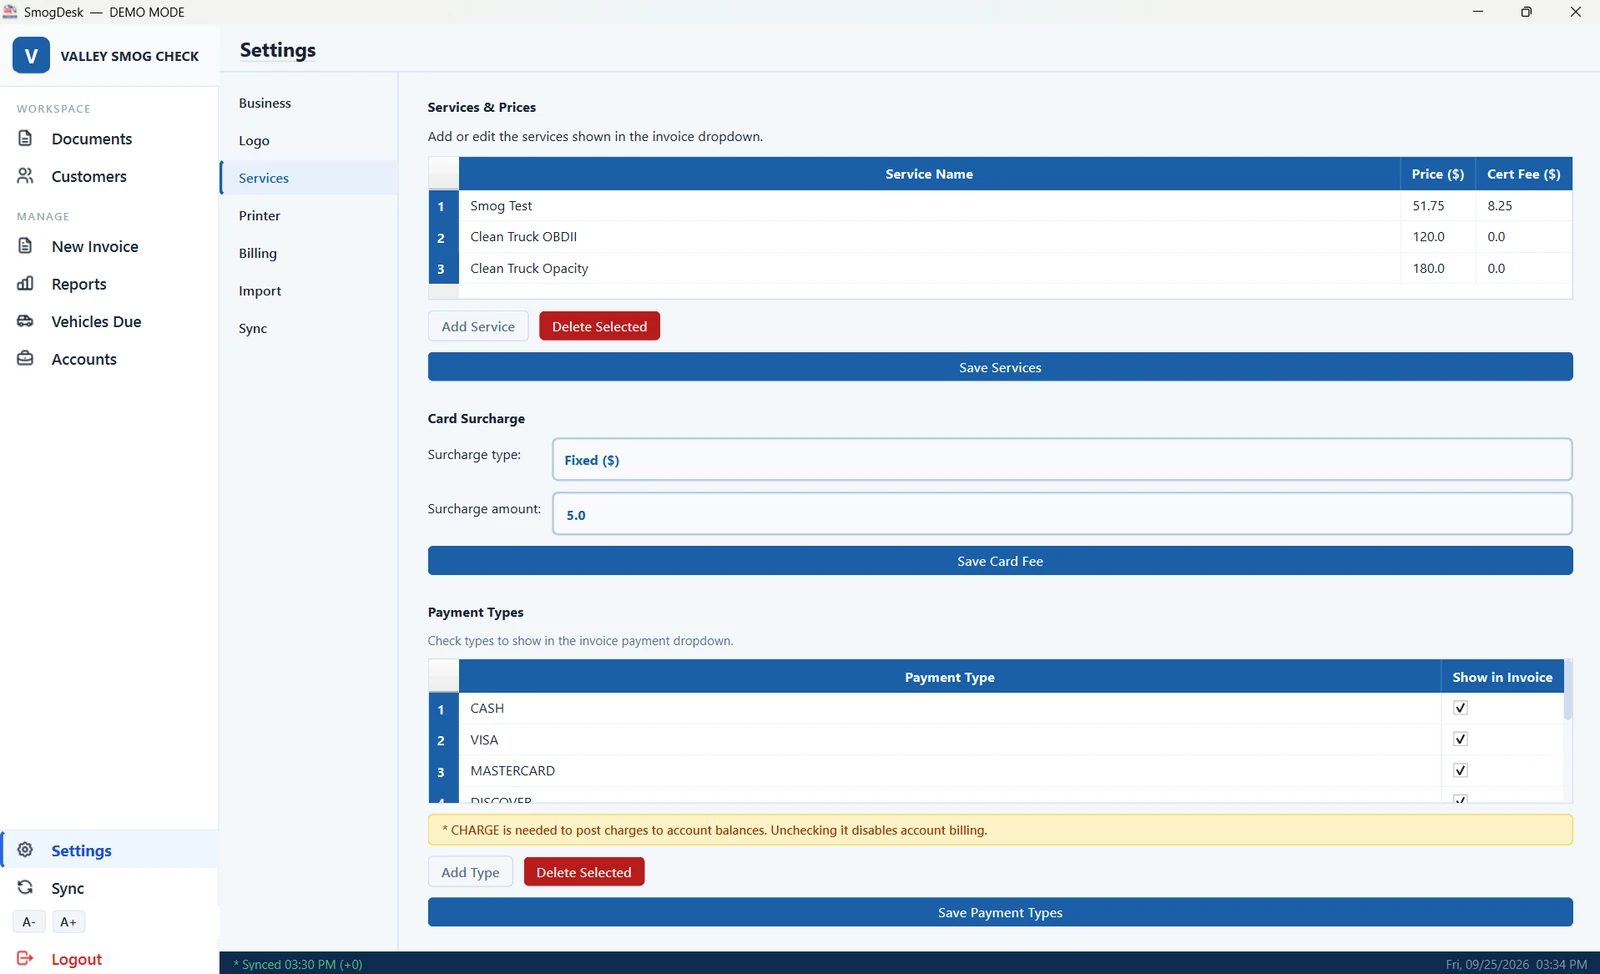Open Documents via its sidebar icon

coord(26,138)
